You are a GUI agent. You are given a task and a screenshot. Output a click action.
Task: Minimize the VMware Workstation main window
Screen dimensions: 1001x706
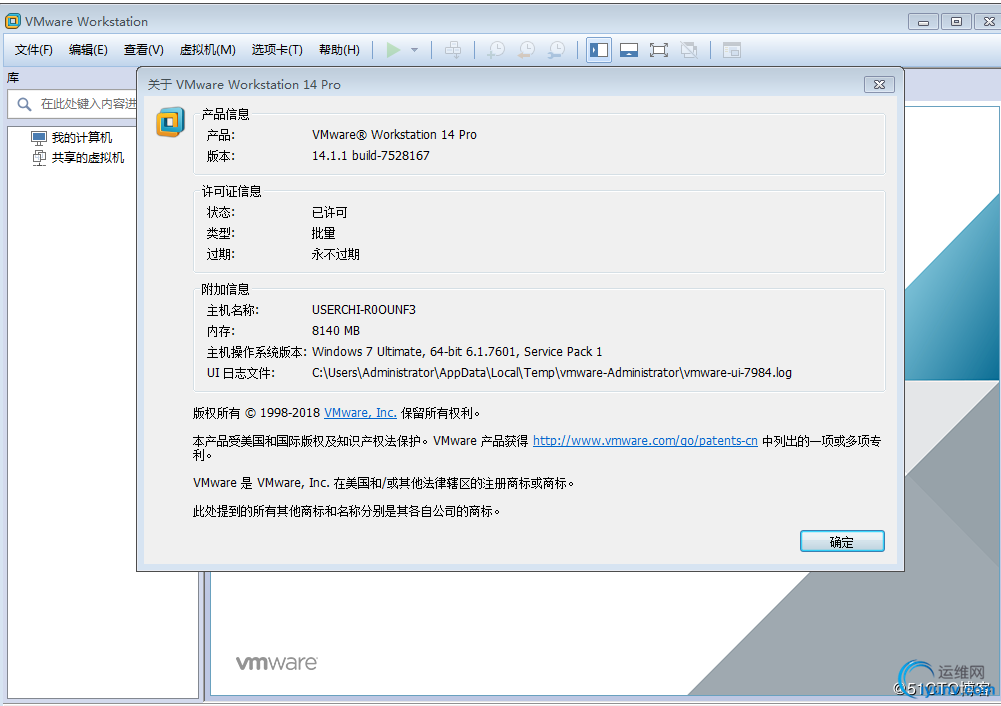tap(923, 21)
